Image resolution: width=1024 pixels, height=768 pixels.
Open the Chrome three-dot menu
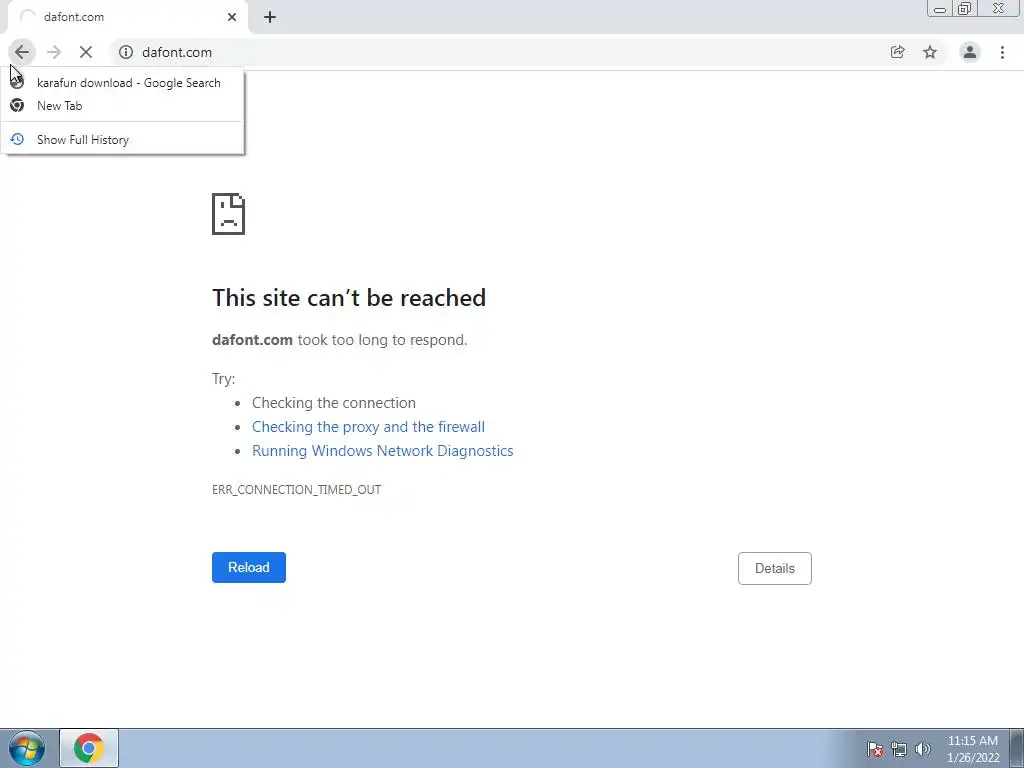tap(1002, 52)
